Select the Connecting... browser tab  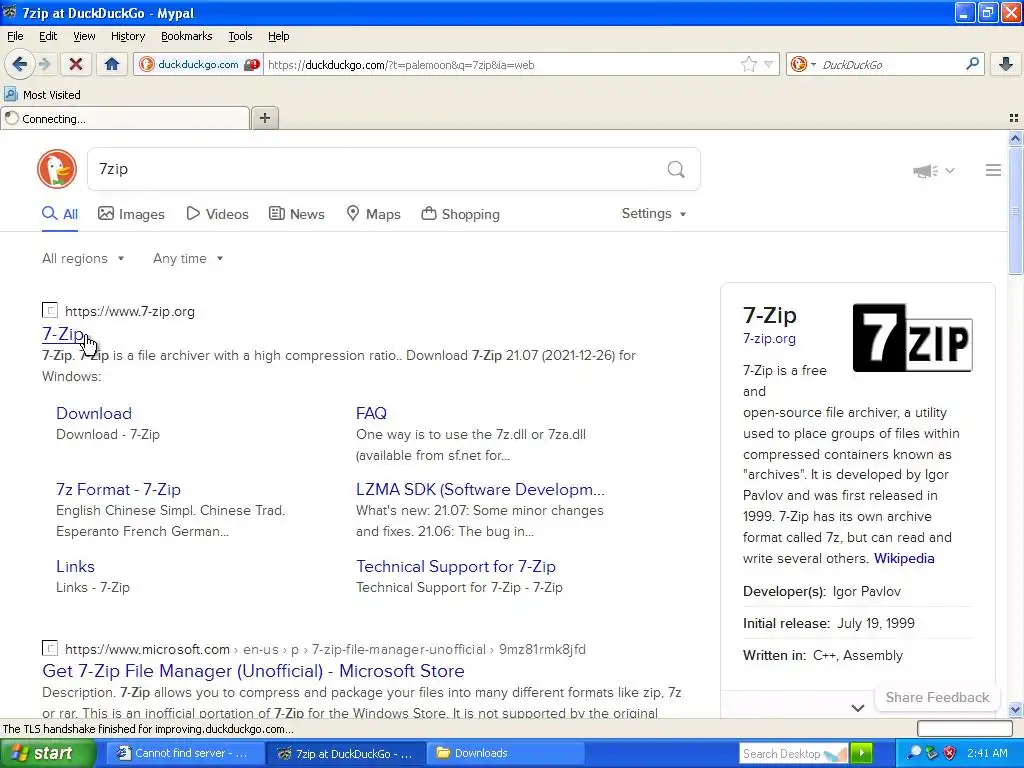coord(125,118)
